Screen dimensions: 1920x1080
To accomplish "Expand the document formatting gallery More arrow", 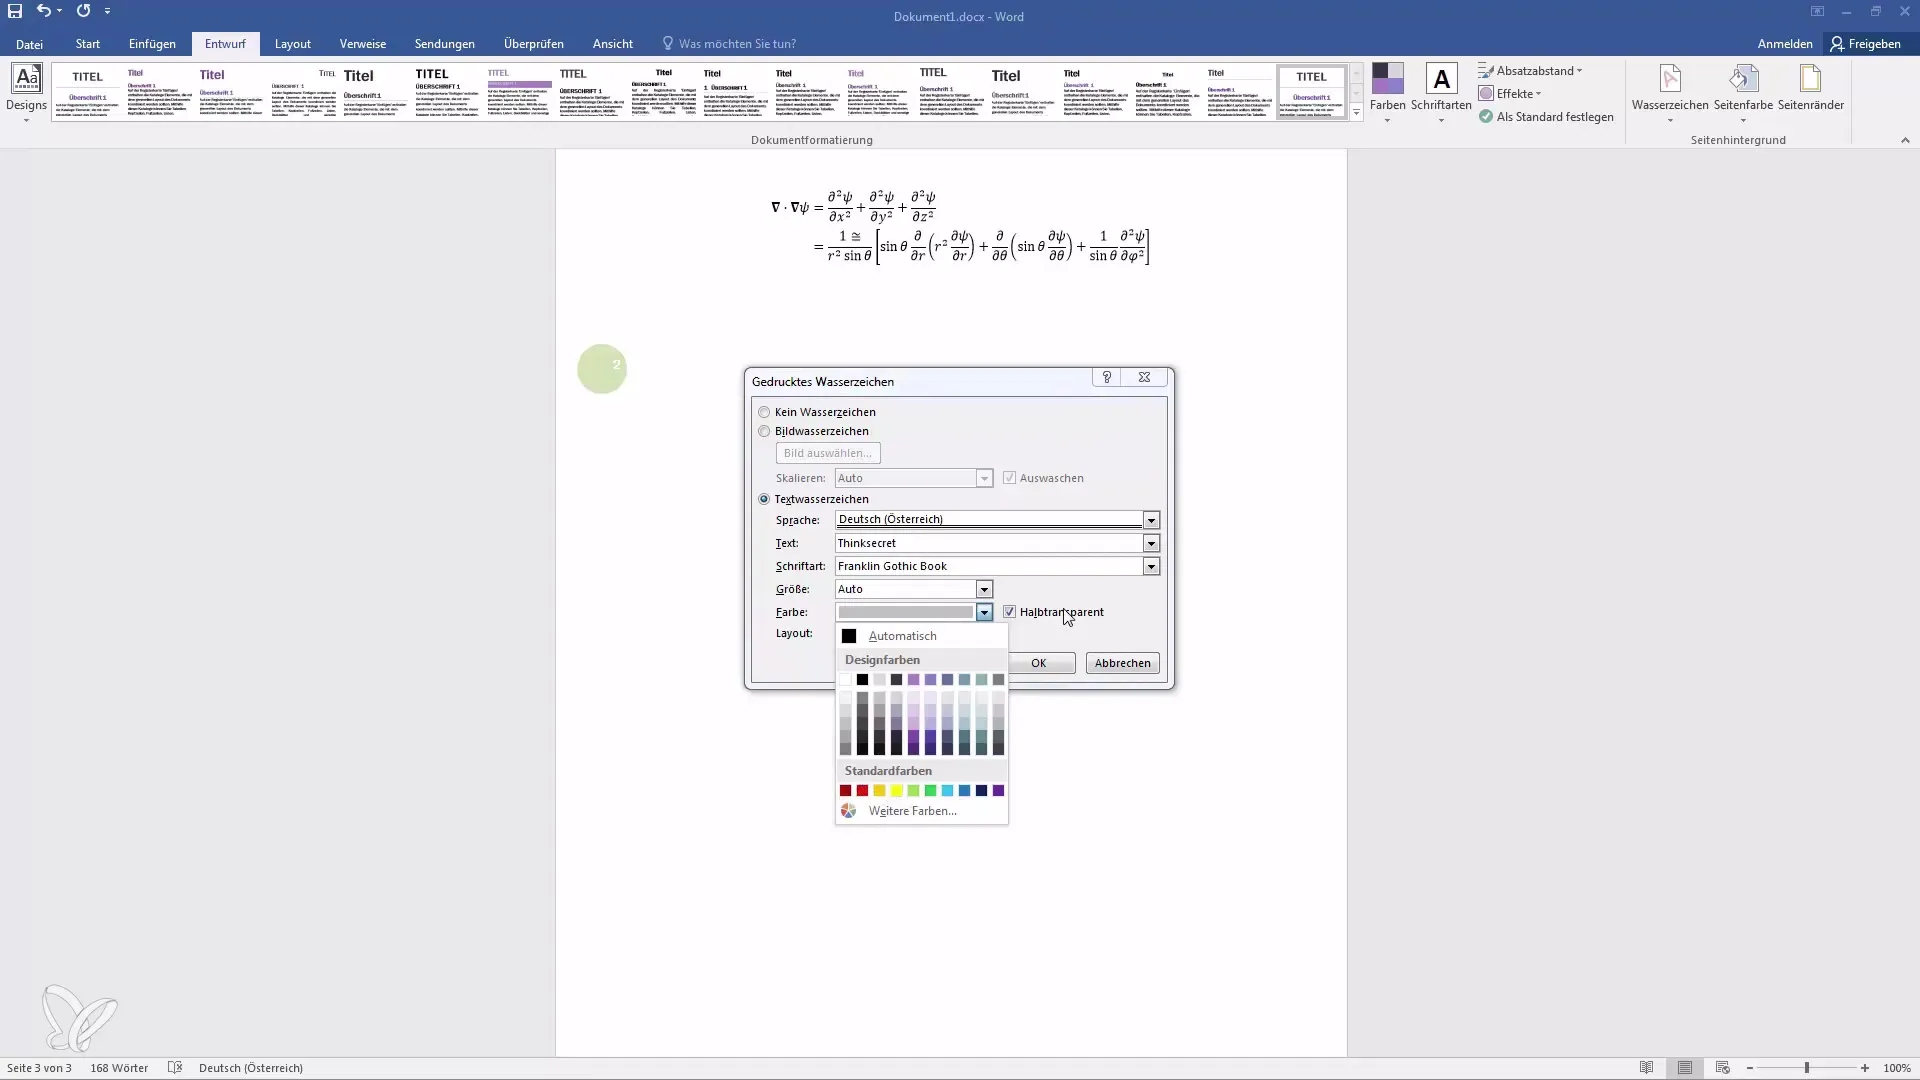I will point(1356,113).
